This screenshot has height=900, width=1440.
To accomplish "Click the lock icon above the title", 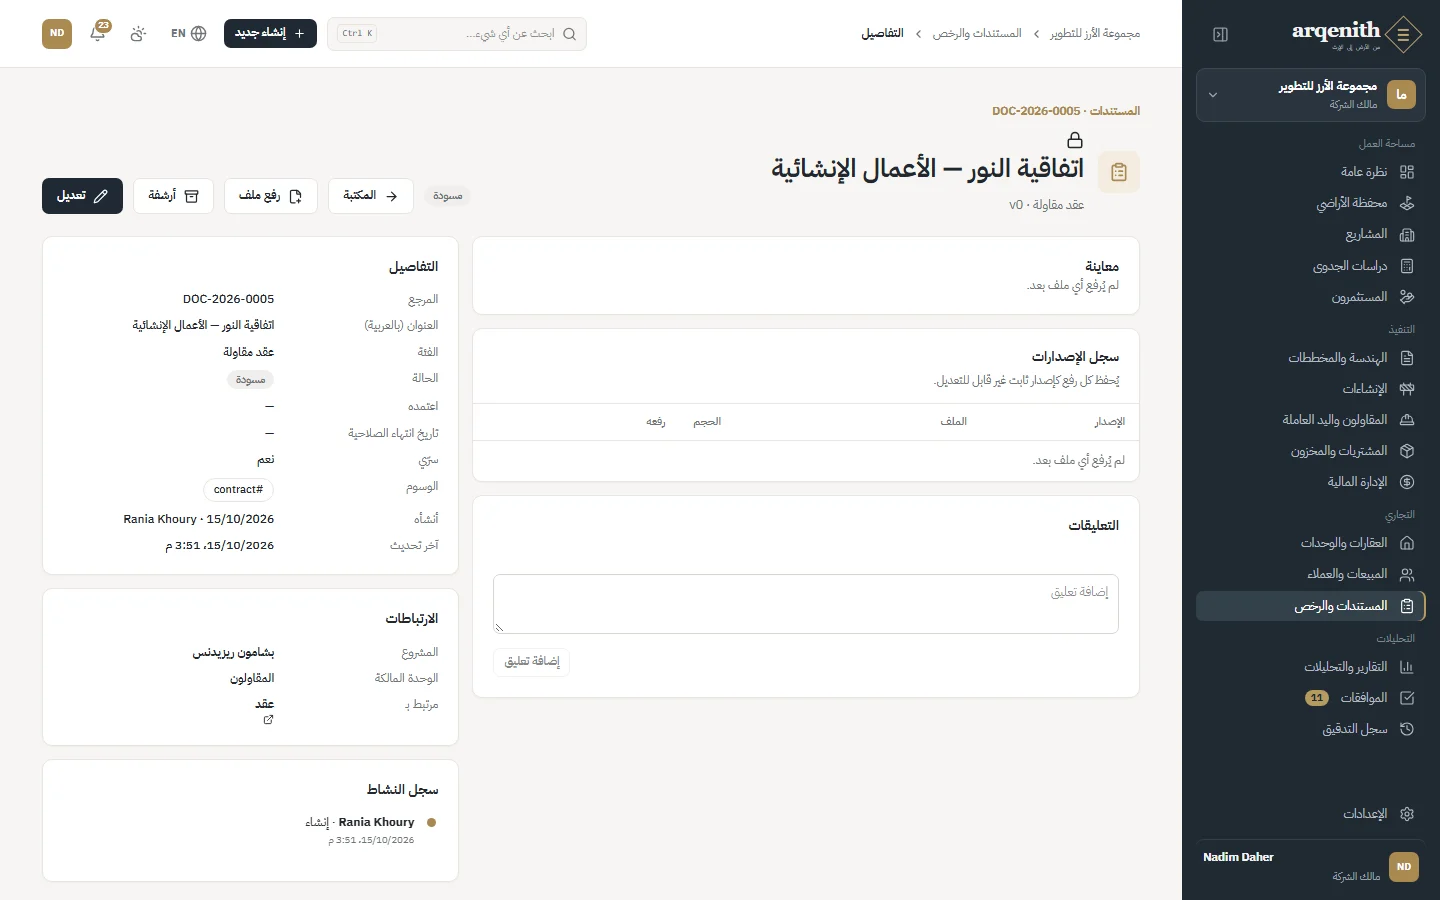I will point(1075,140).
